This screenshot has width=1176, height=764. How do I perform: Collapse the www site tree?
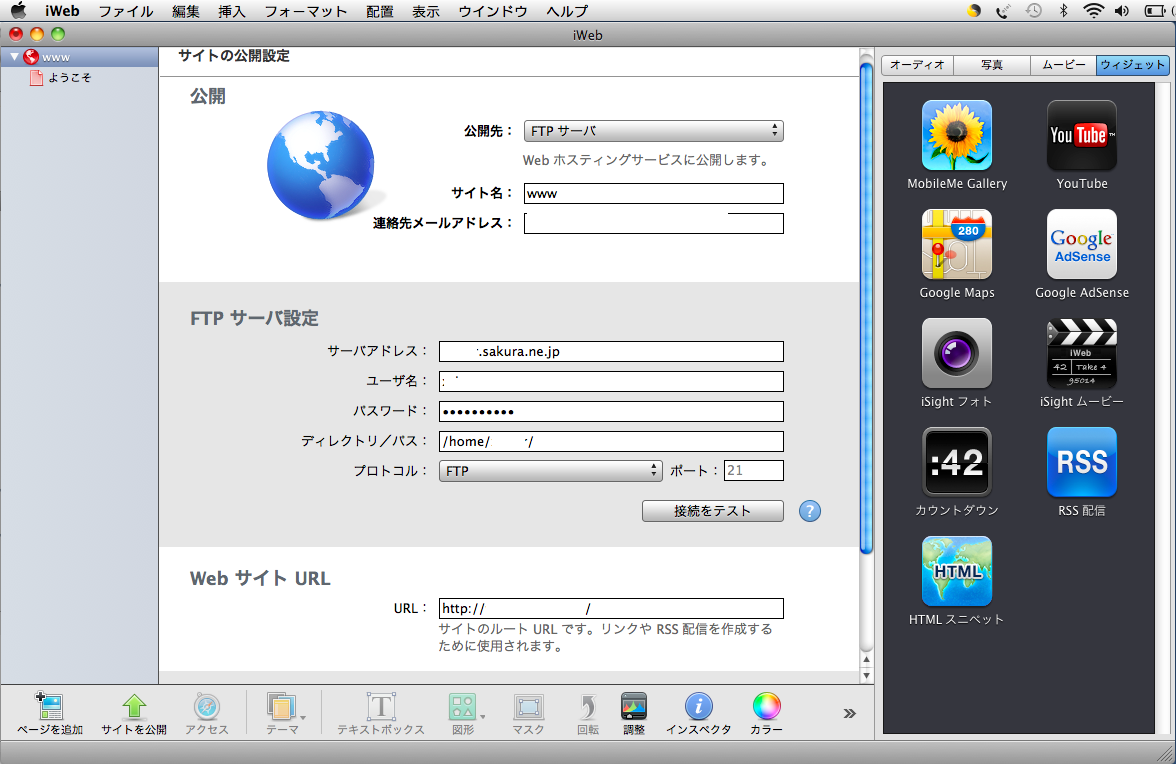coord(14,57)
